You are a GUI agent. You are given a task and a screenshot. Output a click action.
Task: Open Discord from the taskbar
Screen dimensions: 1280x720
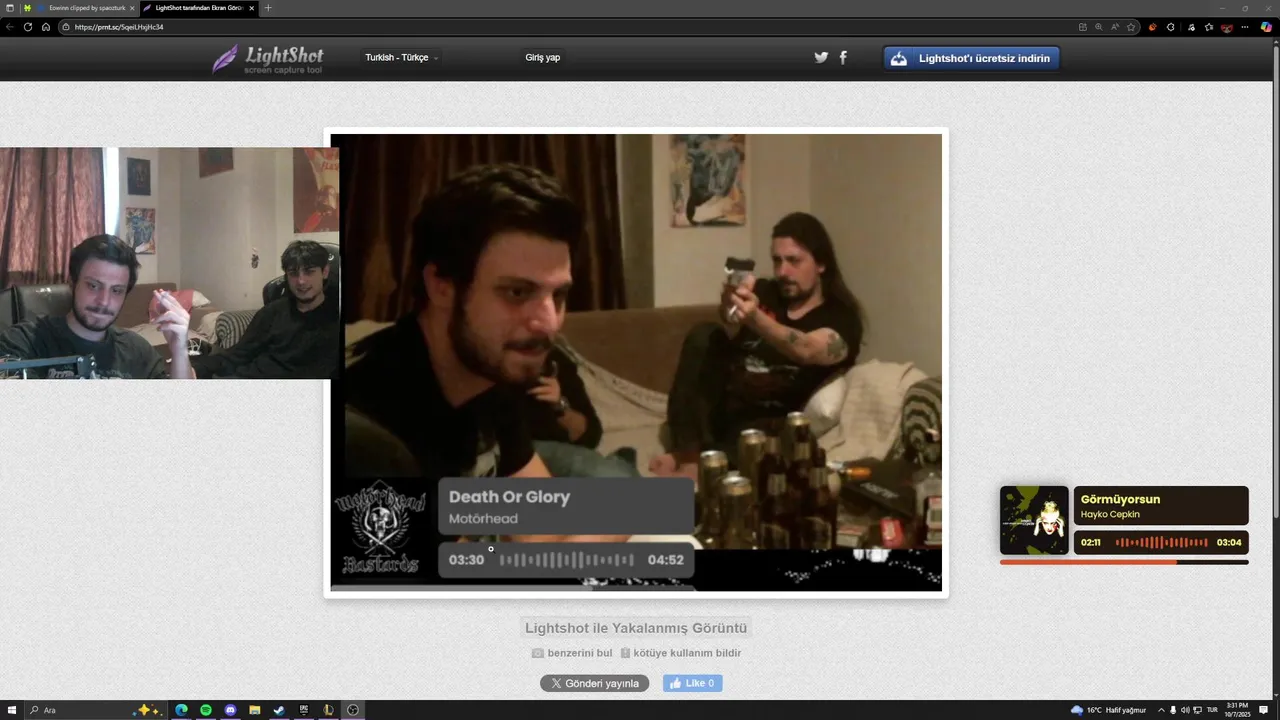(x=231, y=710)
